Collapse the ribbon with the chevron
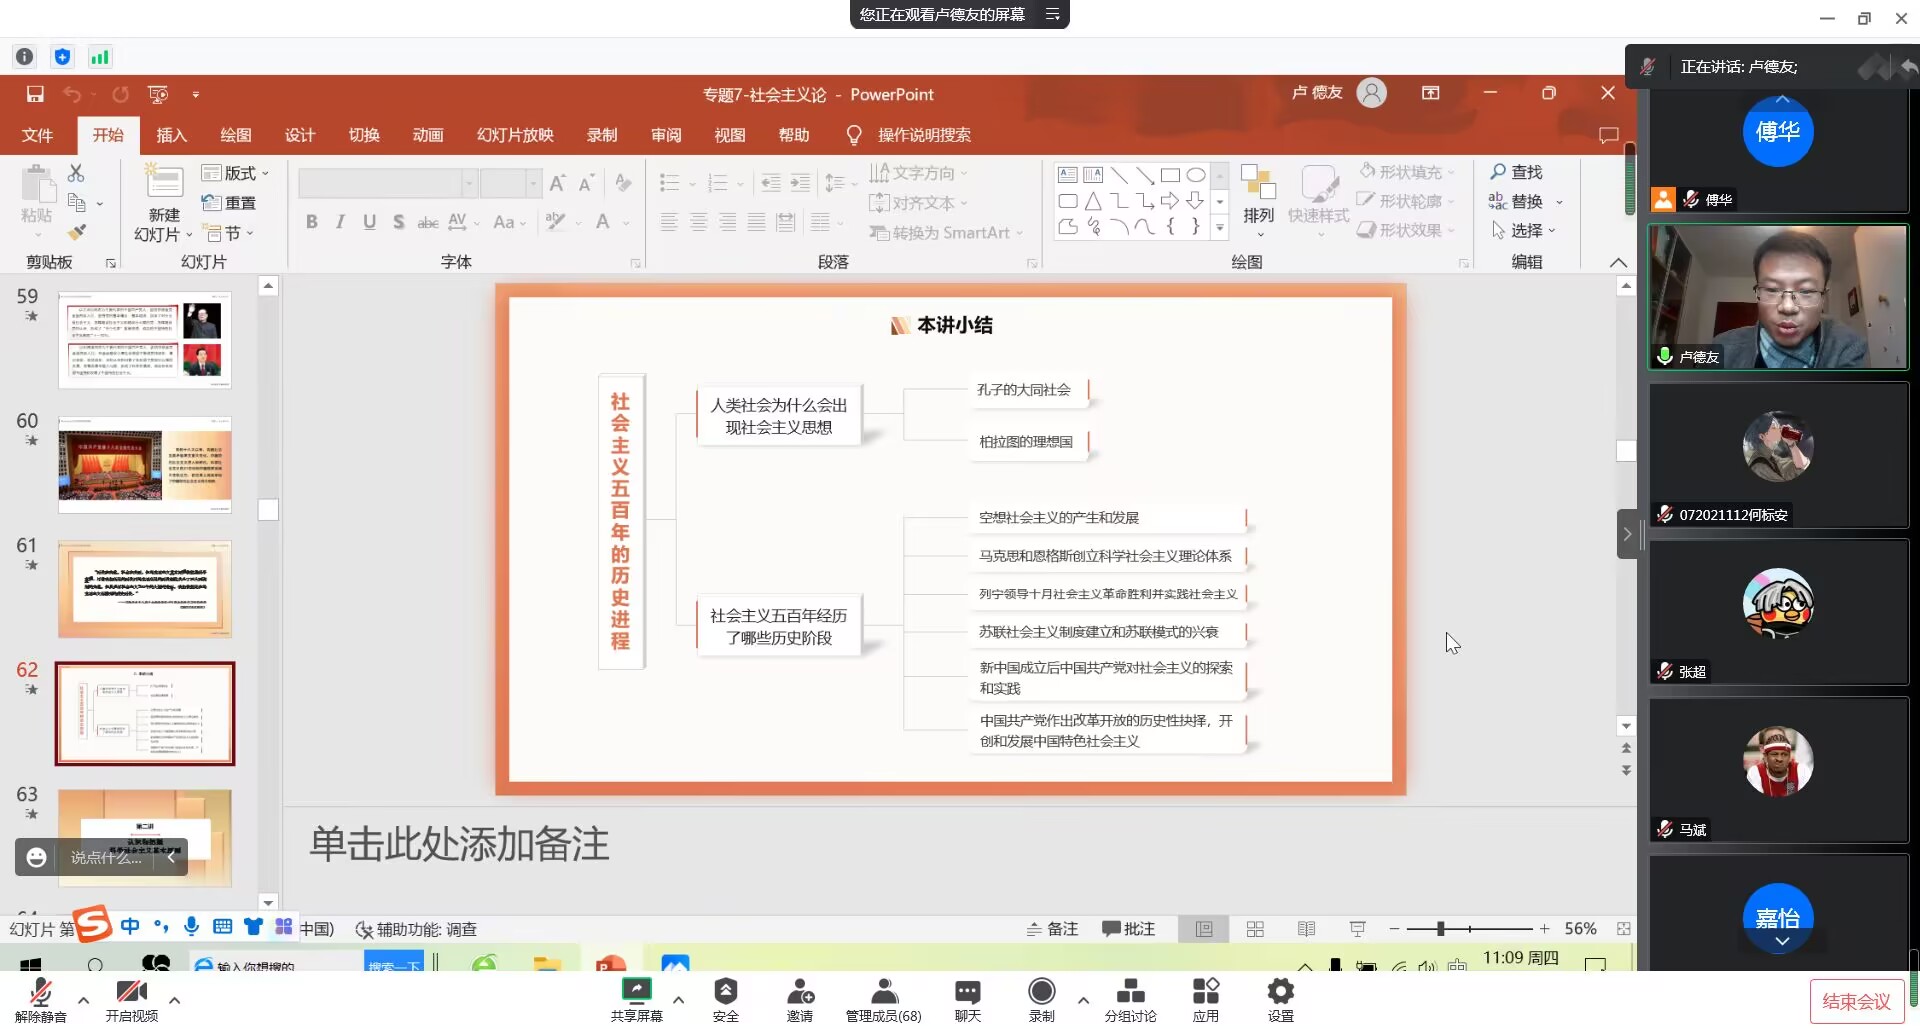1920x1029 pixels. (1618, 262)
